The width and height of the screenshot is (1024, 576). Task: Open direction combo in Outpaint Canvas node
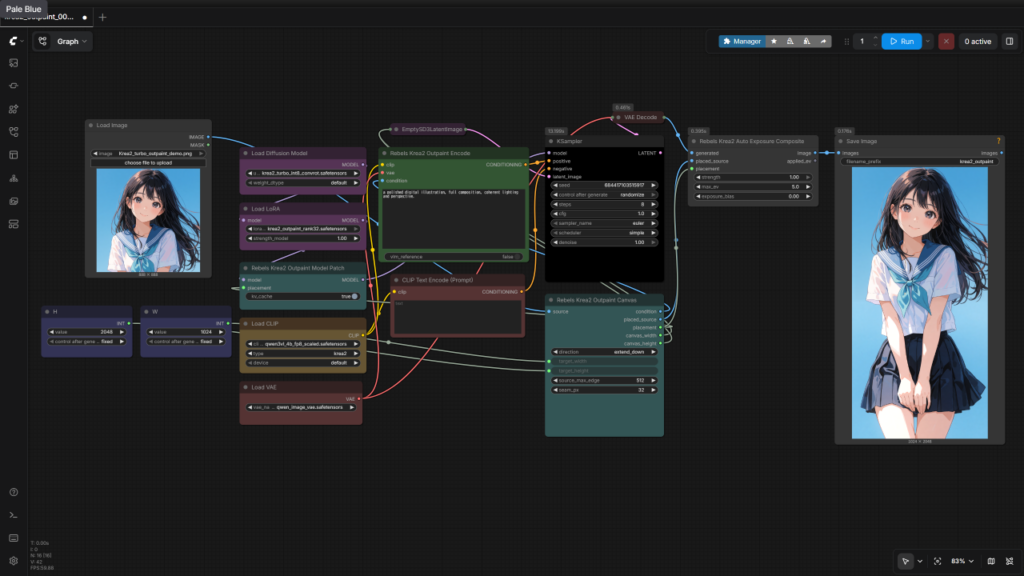603,352
